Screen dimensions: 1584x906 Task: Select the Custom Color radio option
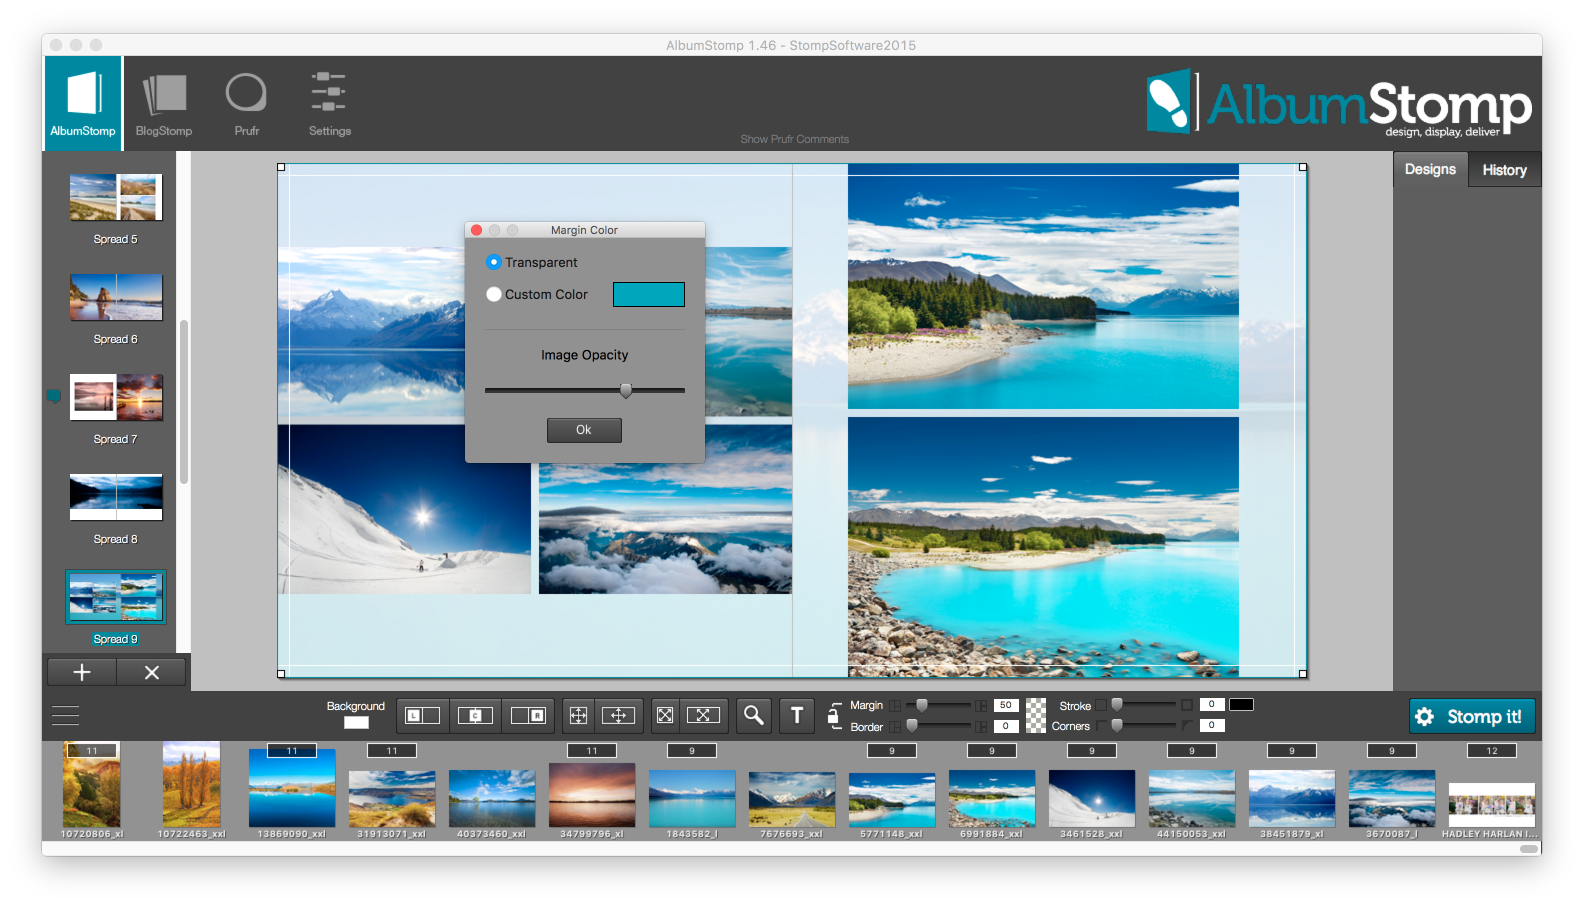click(x=493, y=294)
